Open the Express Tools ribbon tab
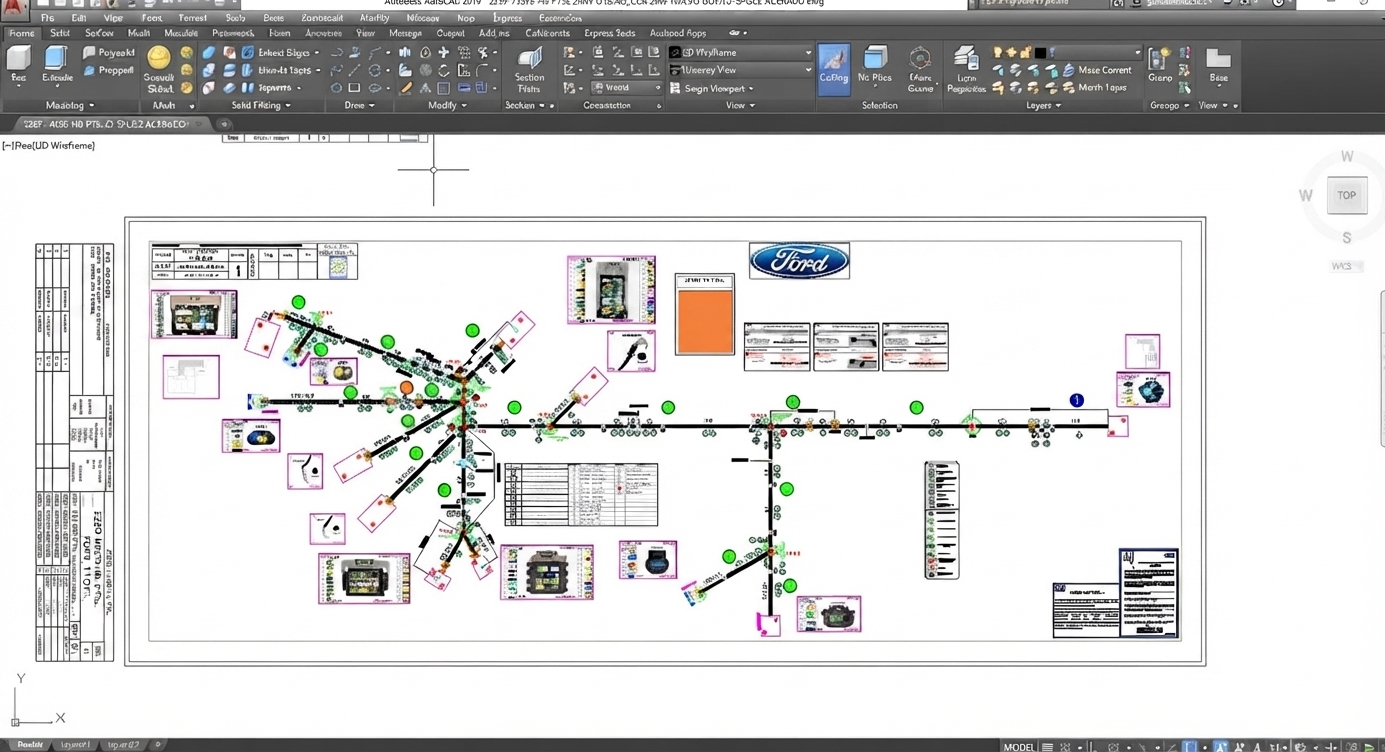The height and width of the screenshot is (752, 1385). pos(610,33)
